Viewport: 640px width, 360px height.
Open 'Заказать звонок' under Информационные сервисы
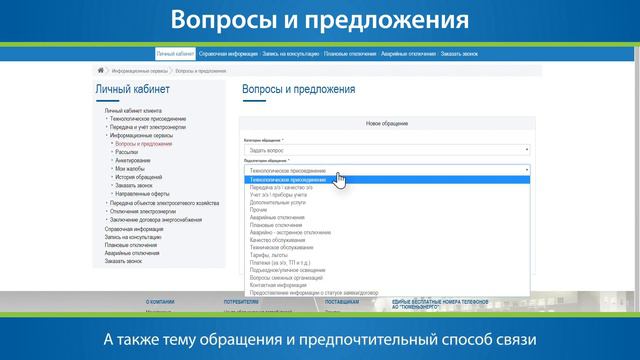[134, 185]
